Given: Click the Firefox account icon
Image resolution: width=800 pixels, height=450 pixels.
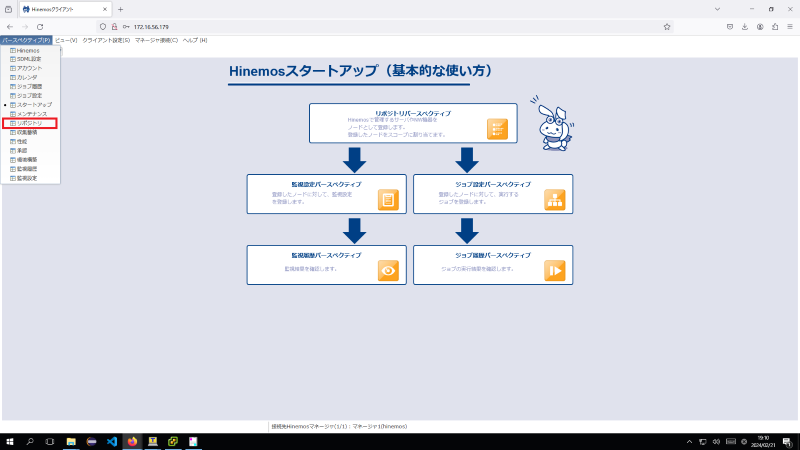Looking at the screenshot, I should coord(760,27).
